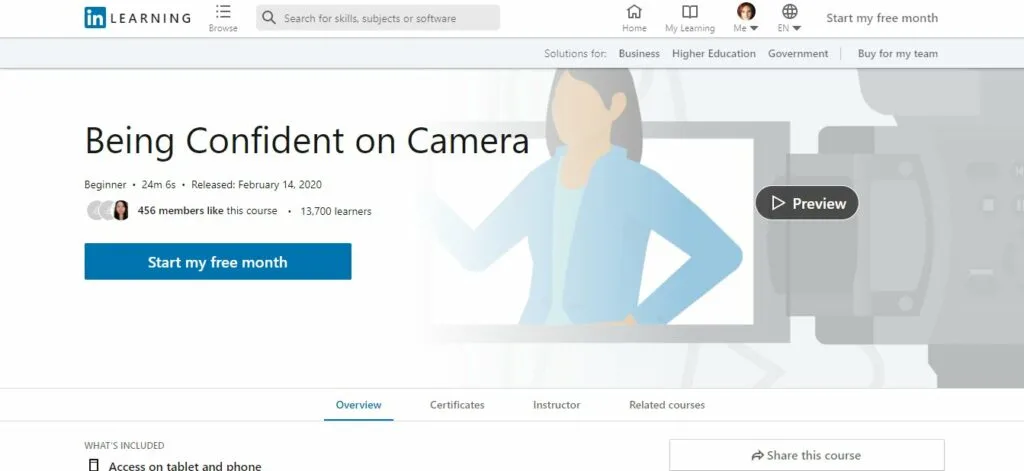
Task: Click the tablet and phone icon
Action: pos(94,466)
